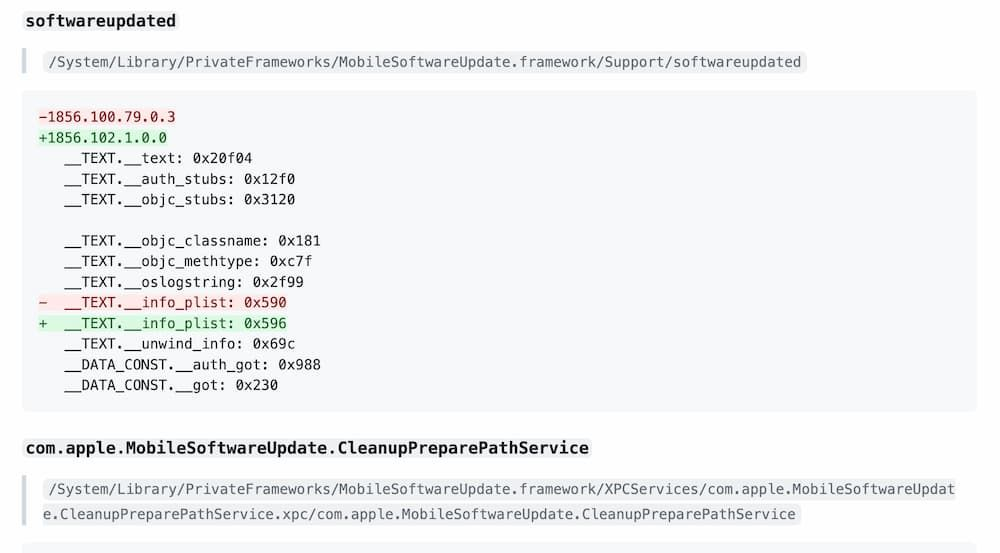Click the XPCServices path first line
Screen dimensions: 1000x553
click(x=501, y=489)
